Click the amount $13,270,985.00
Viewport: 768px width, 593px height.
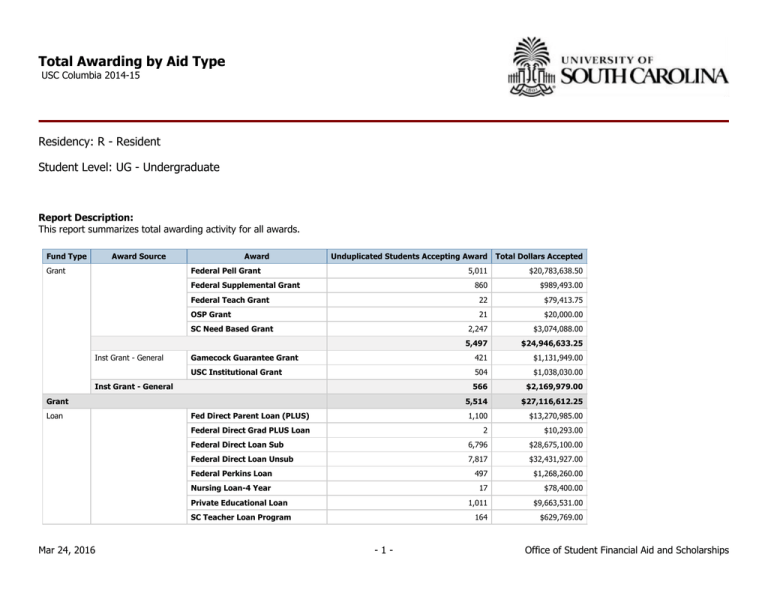(556, 416)
